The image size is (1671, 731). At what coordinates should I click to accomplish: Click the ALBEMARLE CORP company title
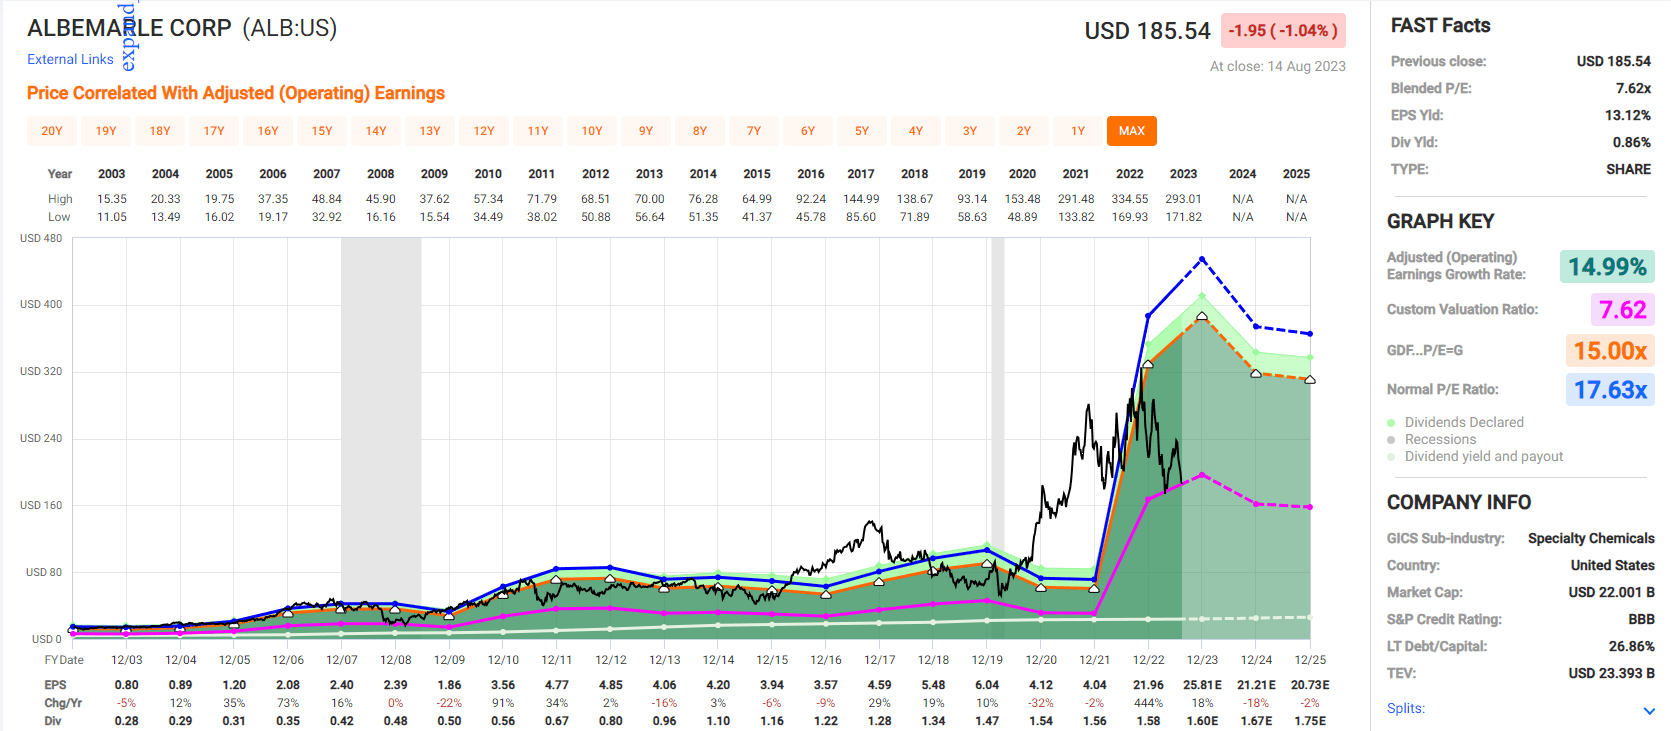pos(129,28)
